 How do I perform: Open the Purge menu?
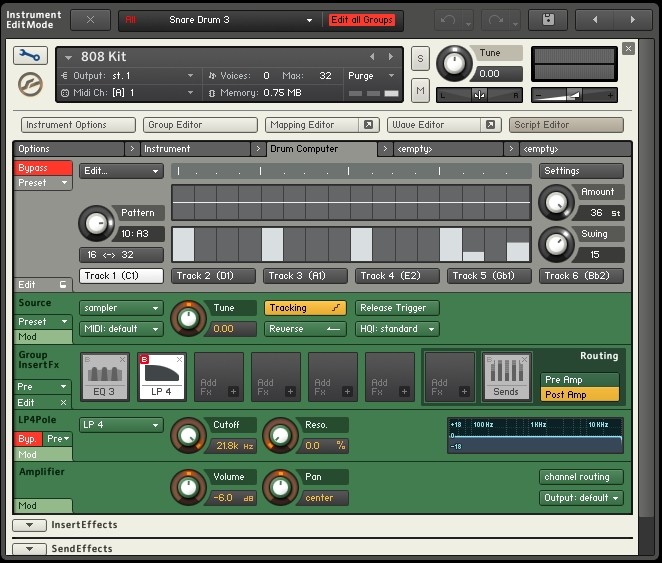tap(371, 76)
